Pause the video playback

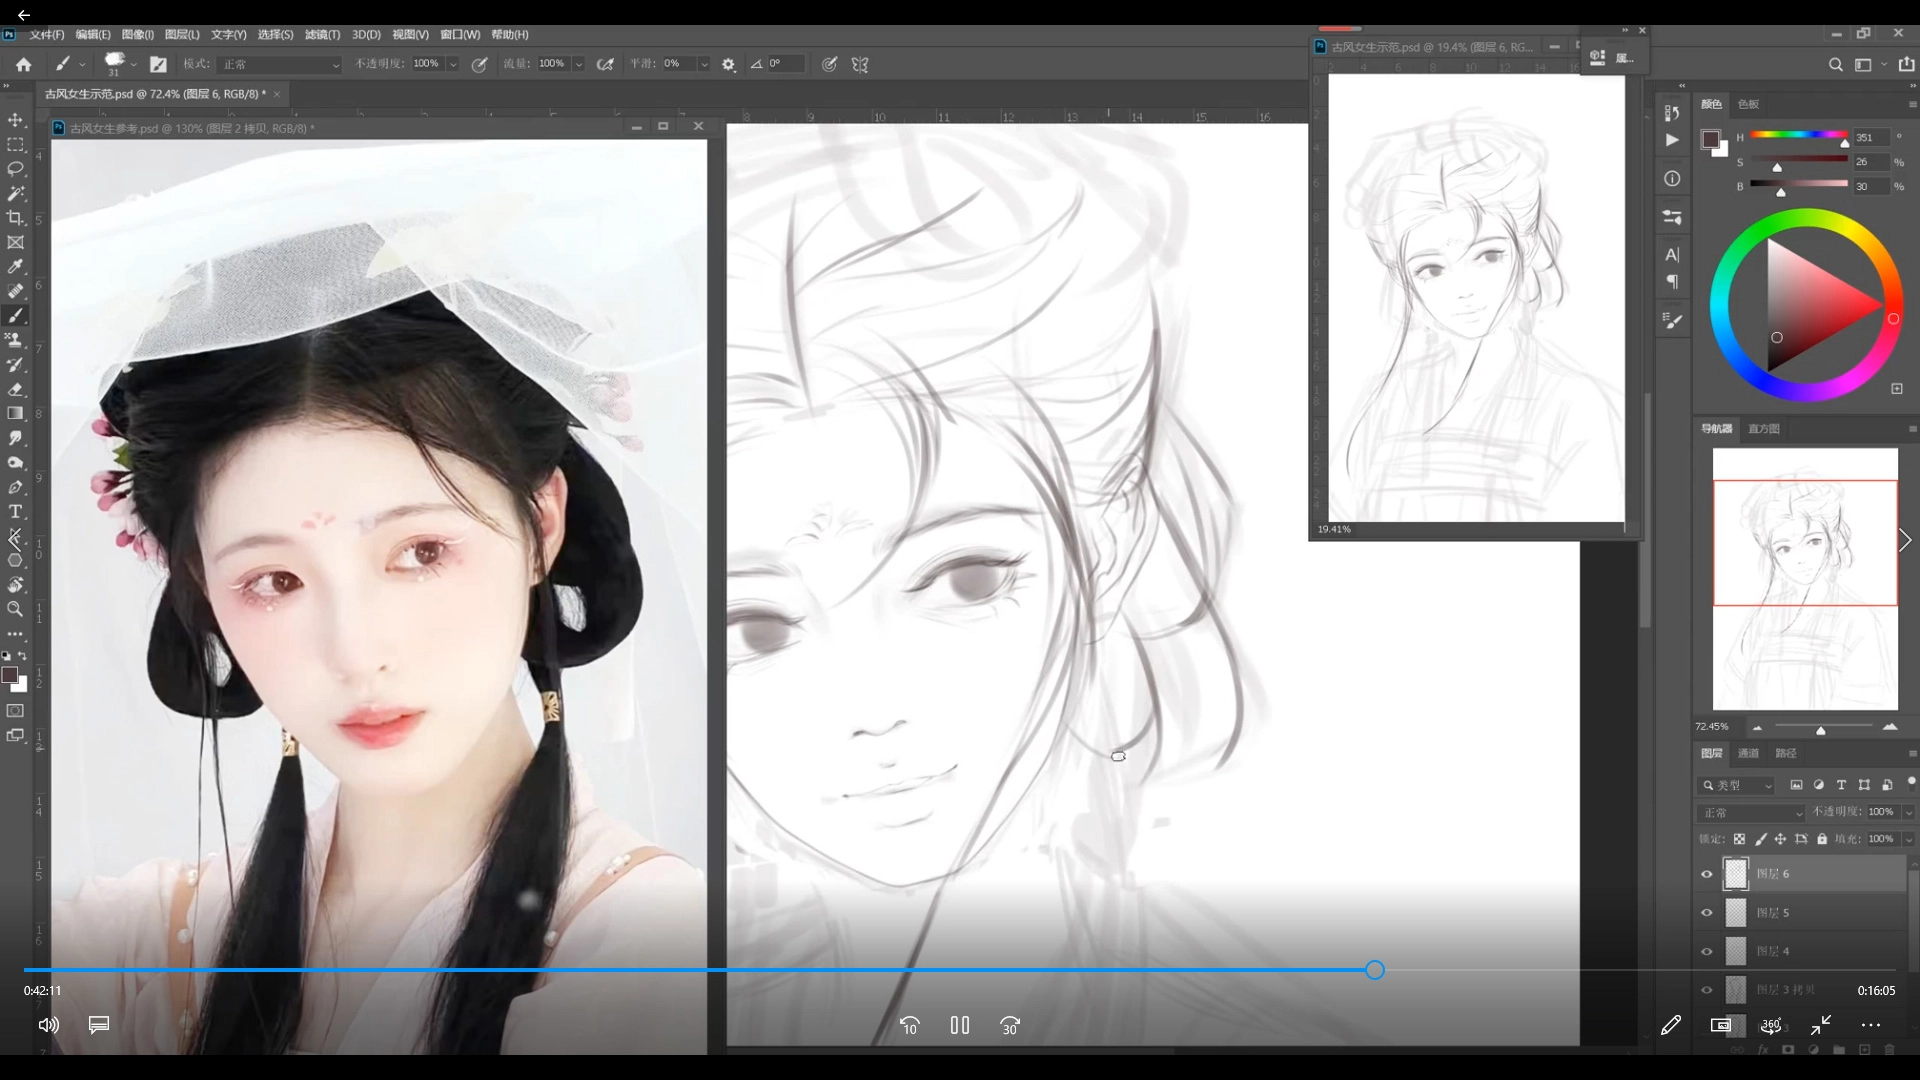click(x=960, y=1025)
